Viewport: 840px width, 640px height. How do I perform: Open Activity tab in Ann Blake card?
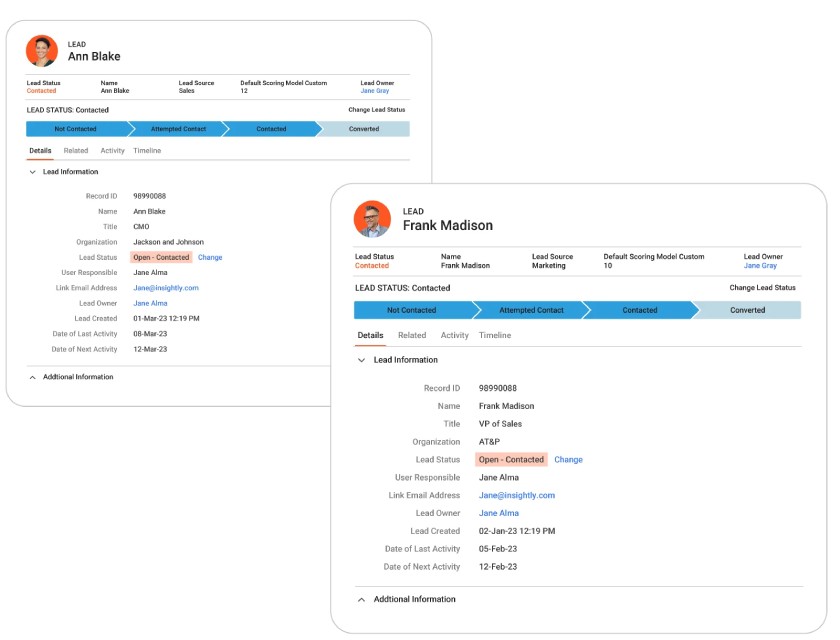112,150
